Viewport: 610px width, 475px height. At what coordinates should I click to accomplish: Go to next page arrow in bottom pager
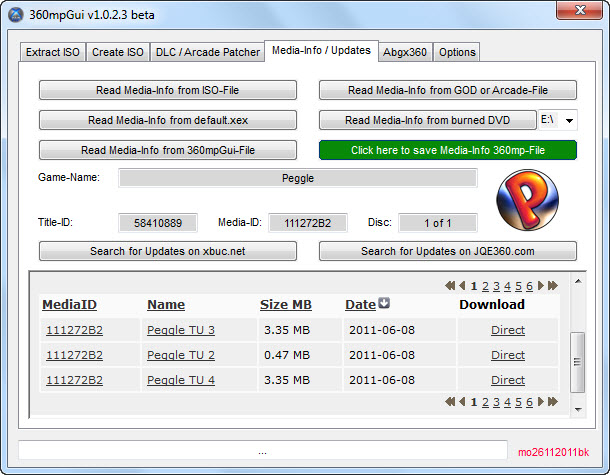(x=541, y=401)
